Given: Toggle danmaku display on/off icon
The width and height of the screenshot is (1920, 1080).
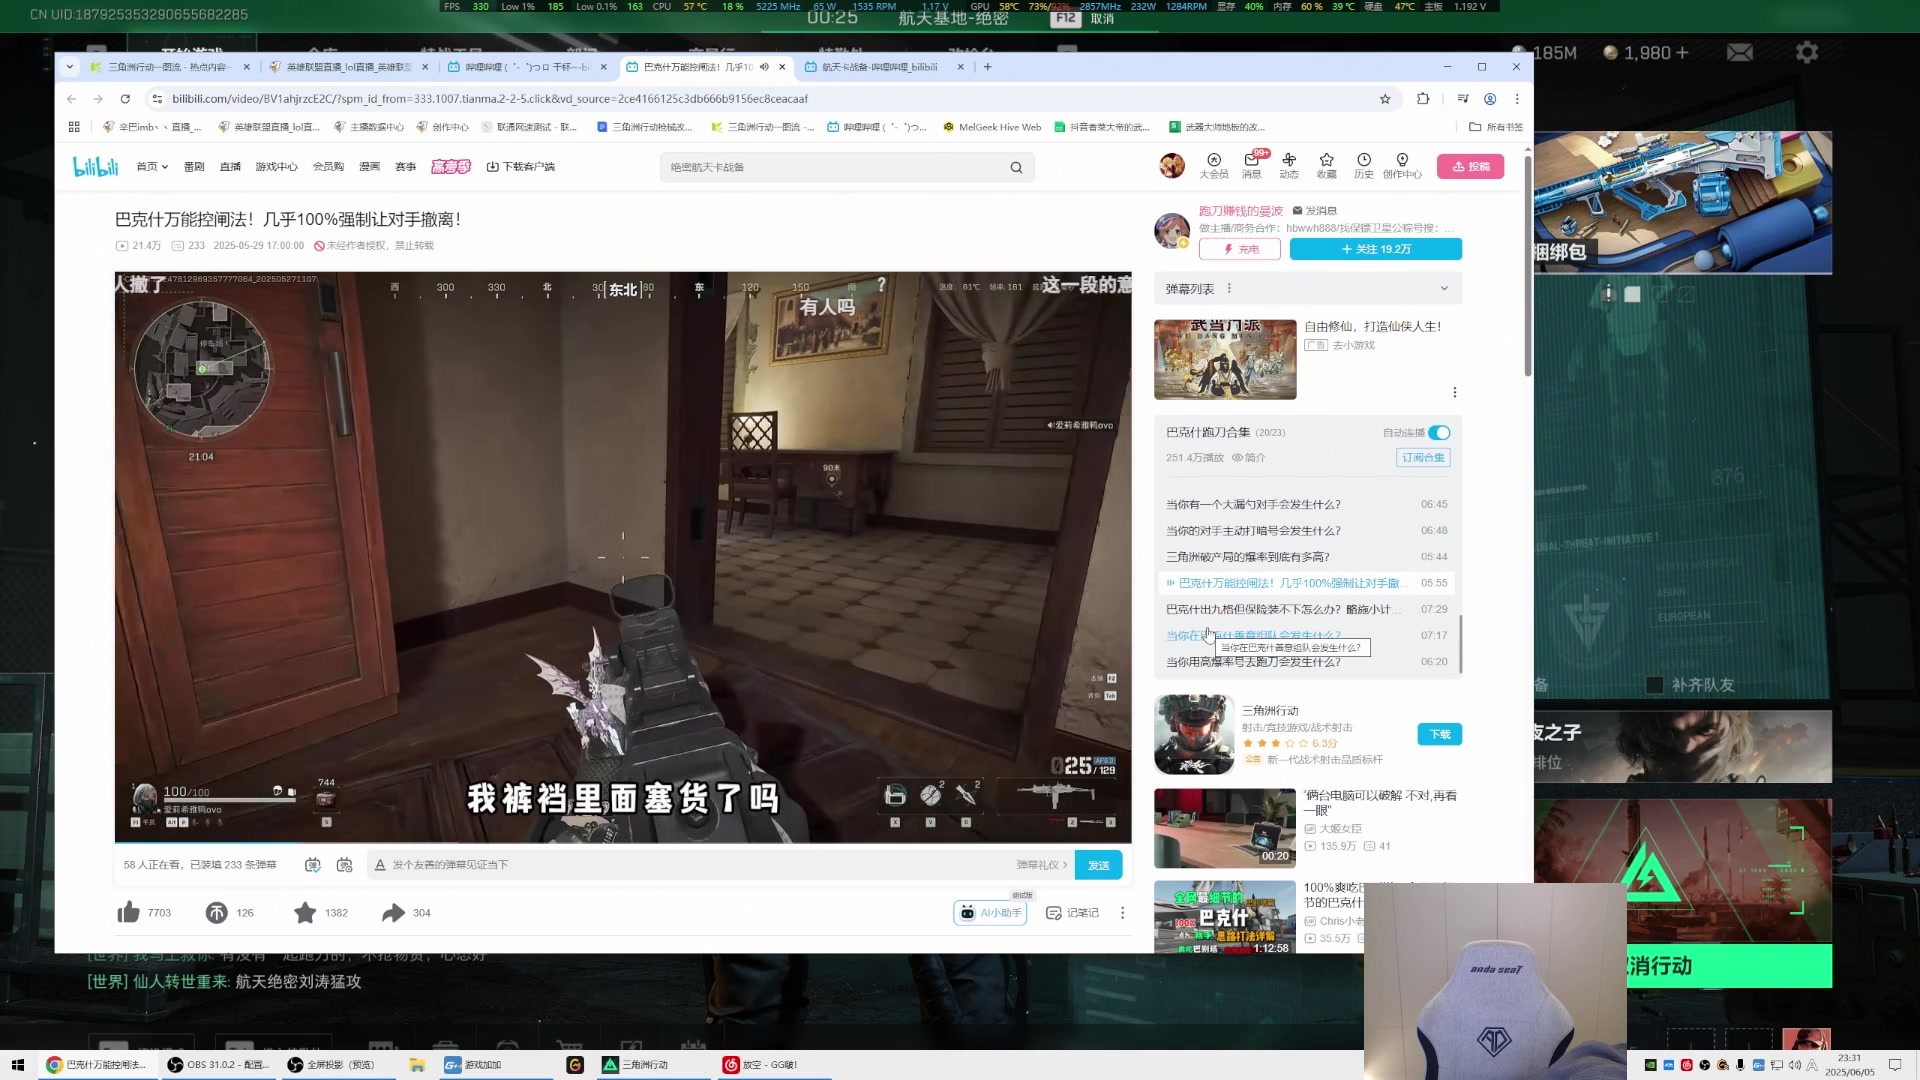Looking at the screenshot, I should [x=313, y=865].
